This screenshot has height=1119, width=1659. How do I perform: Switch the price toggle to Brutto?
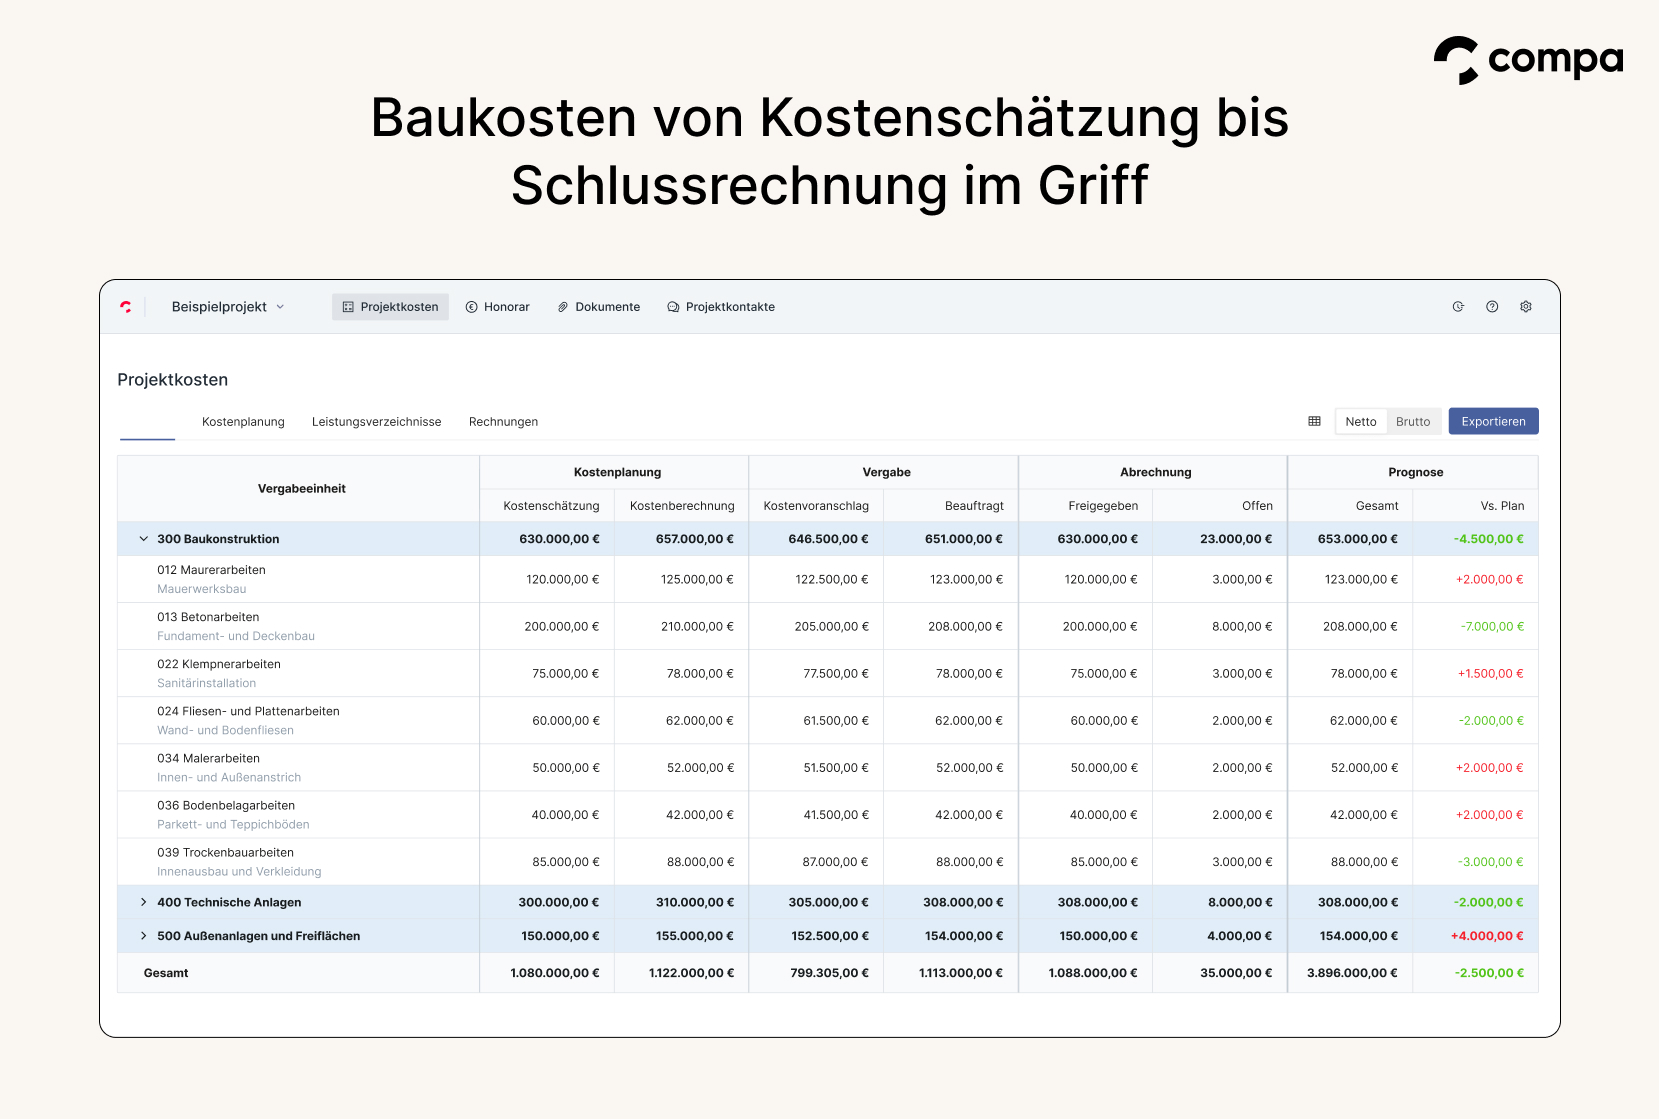(1414, 421)
